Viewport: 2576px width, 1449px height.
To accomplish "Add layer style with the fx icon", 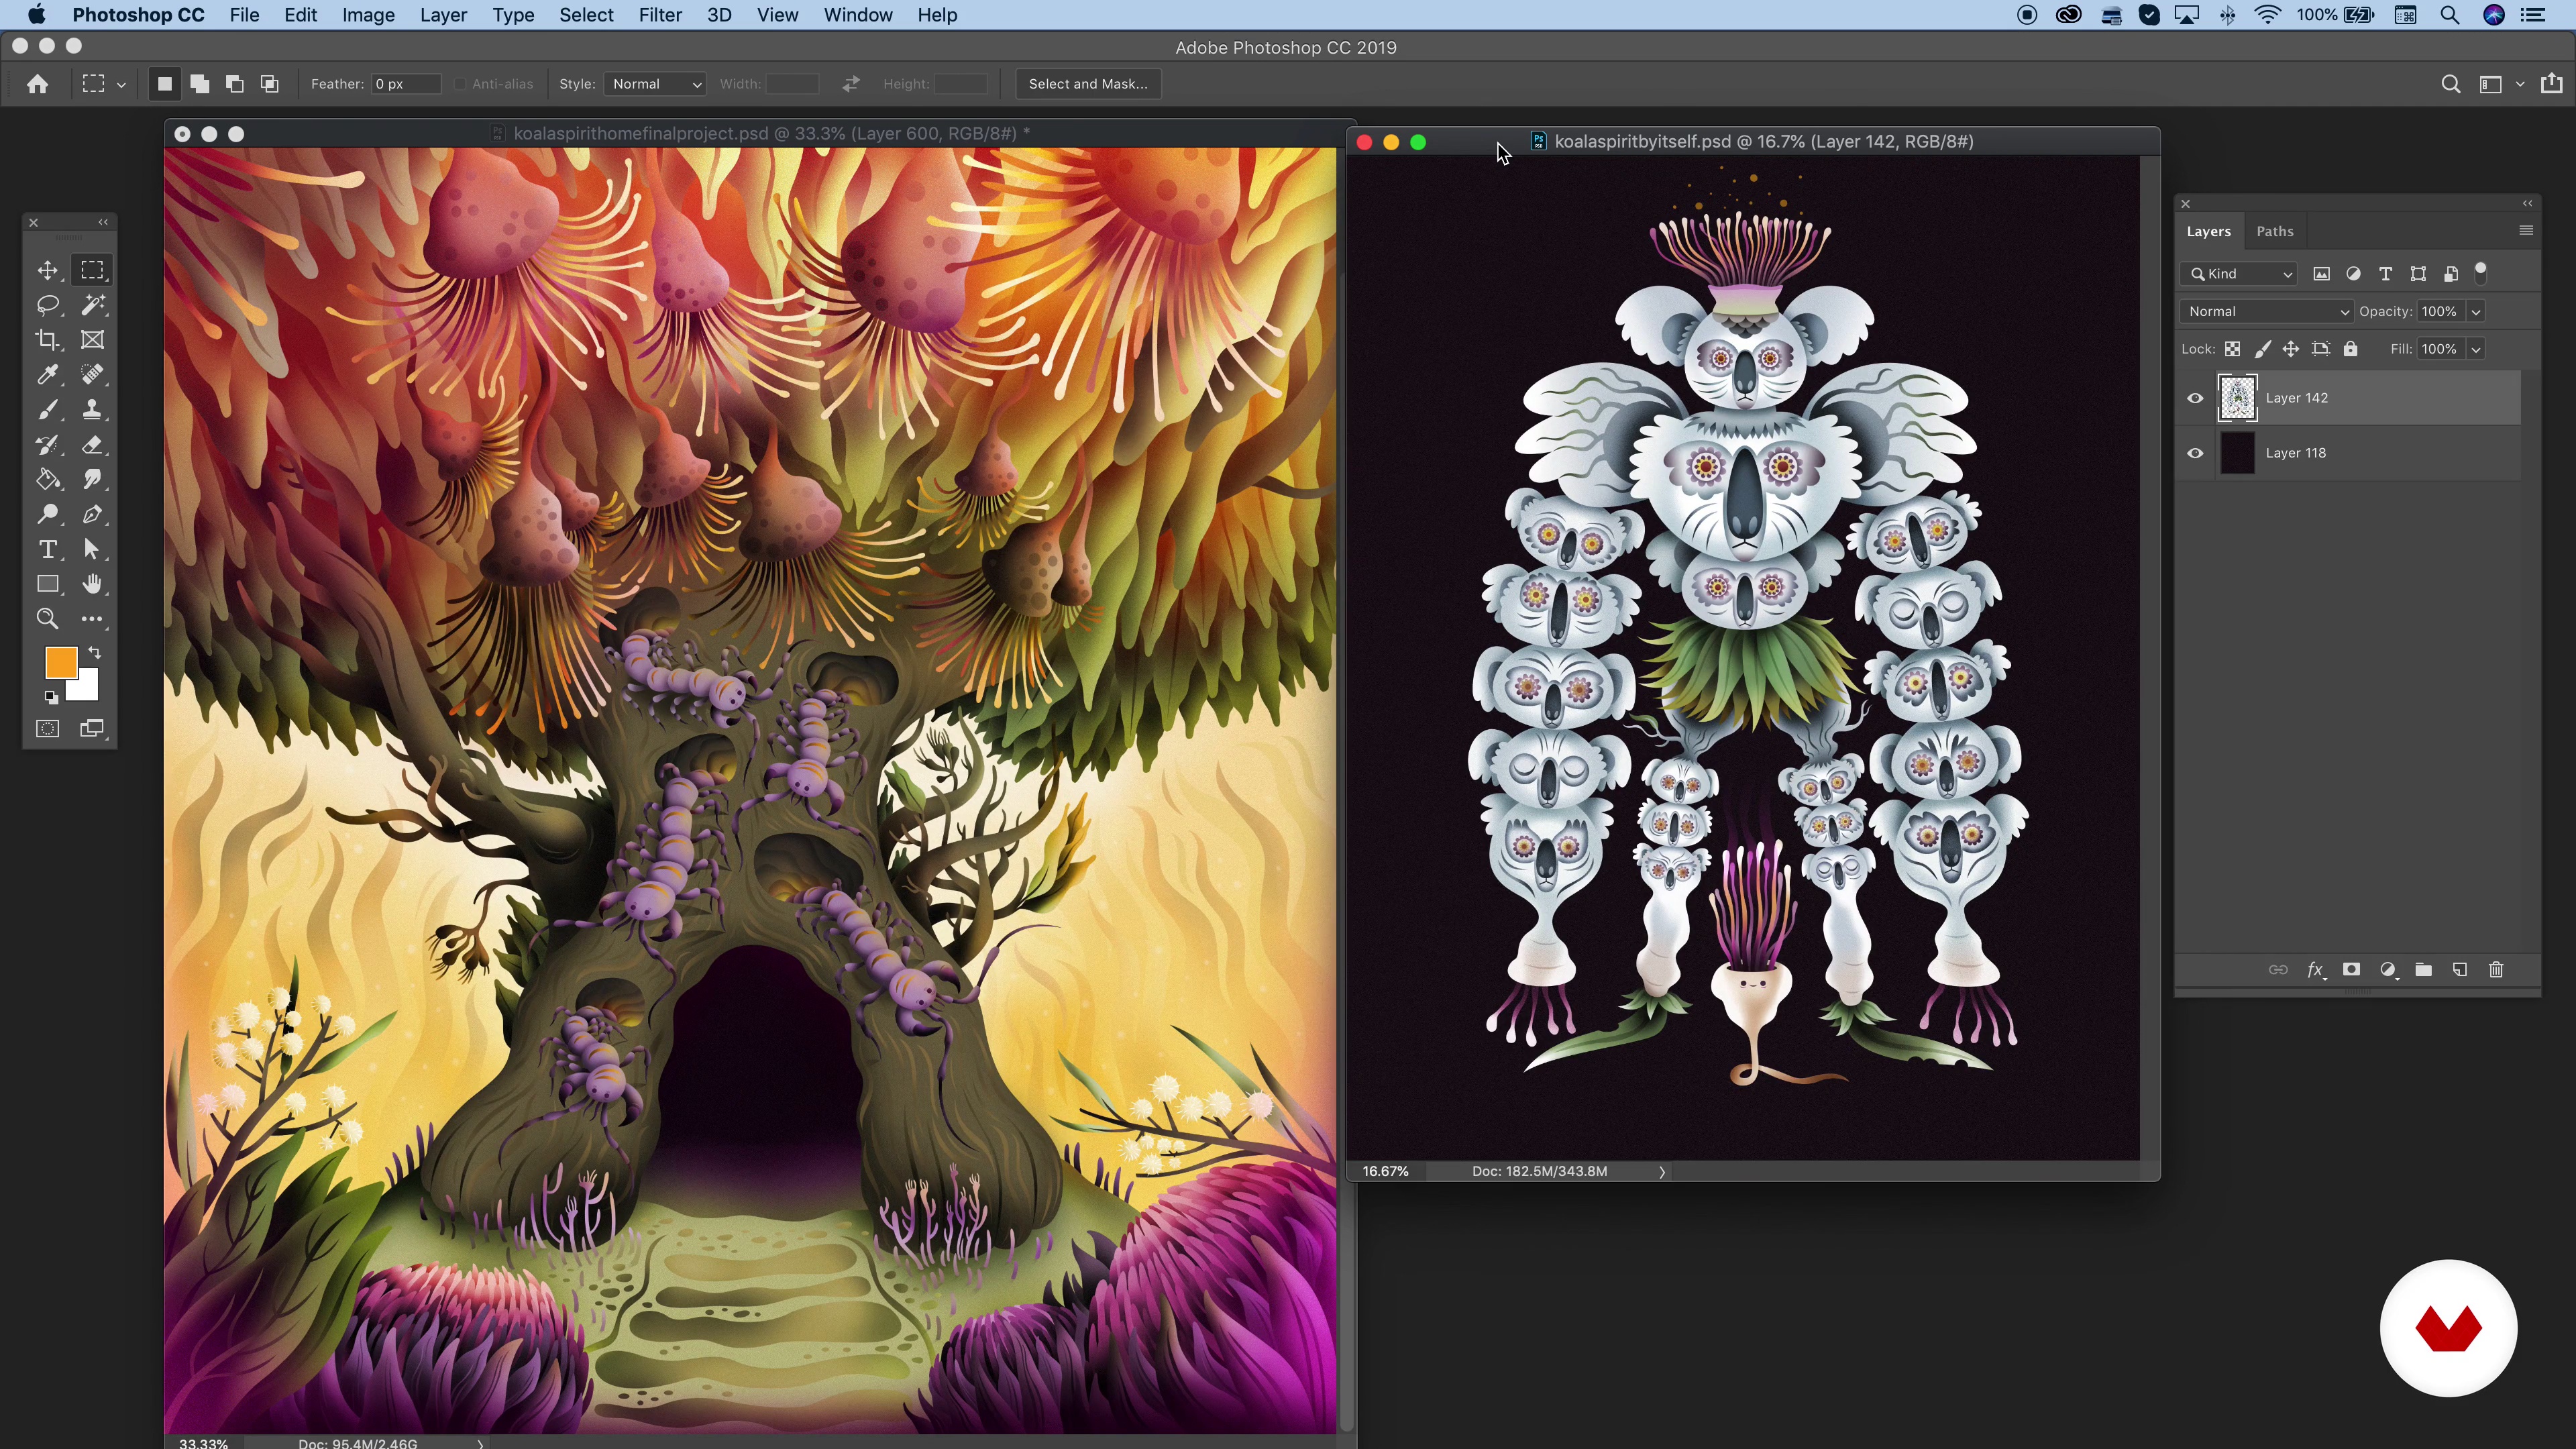I will pos(2315,970).
